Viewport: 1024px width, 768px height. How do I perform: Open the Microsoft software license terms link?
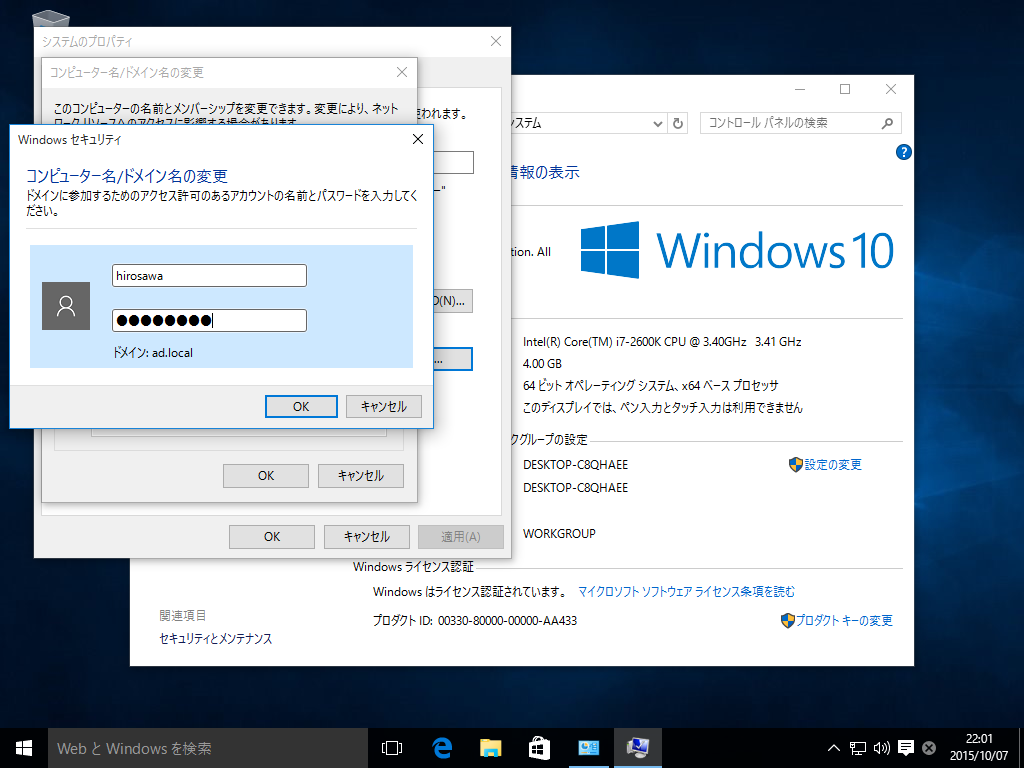686,592
